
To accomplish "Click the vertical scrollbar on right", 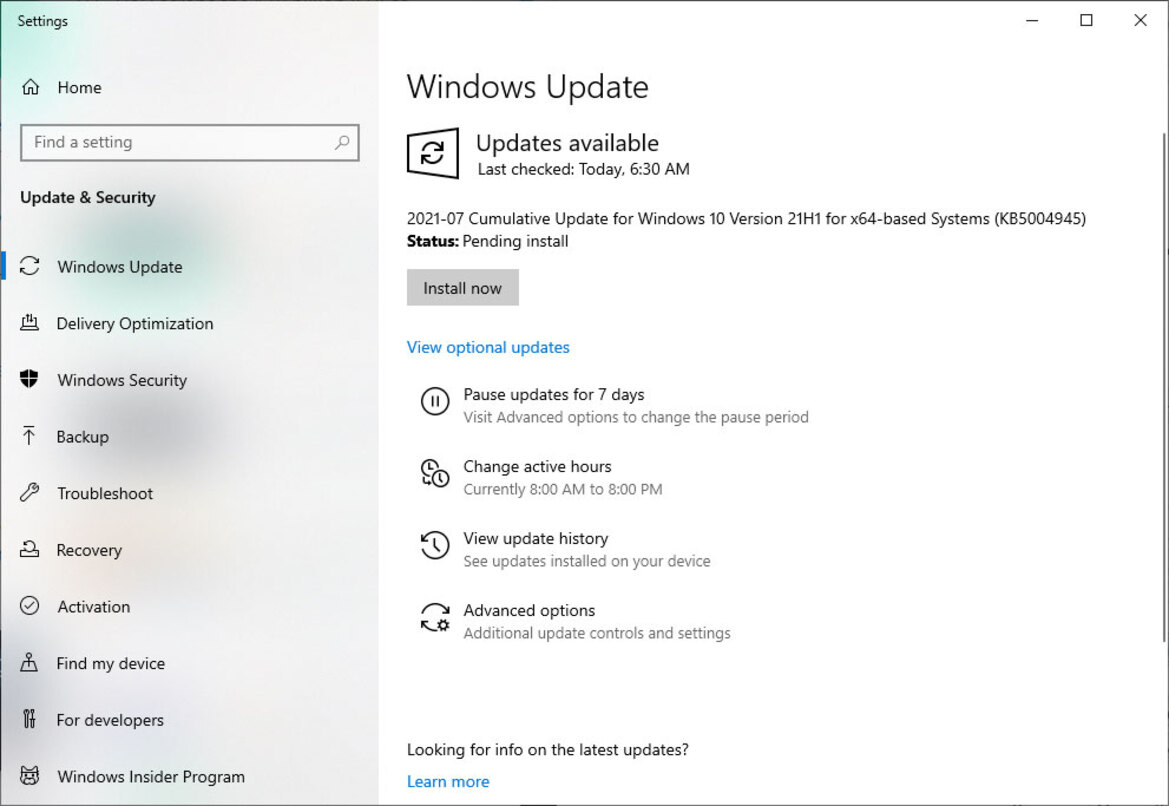I will tap(1164, 386).
